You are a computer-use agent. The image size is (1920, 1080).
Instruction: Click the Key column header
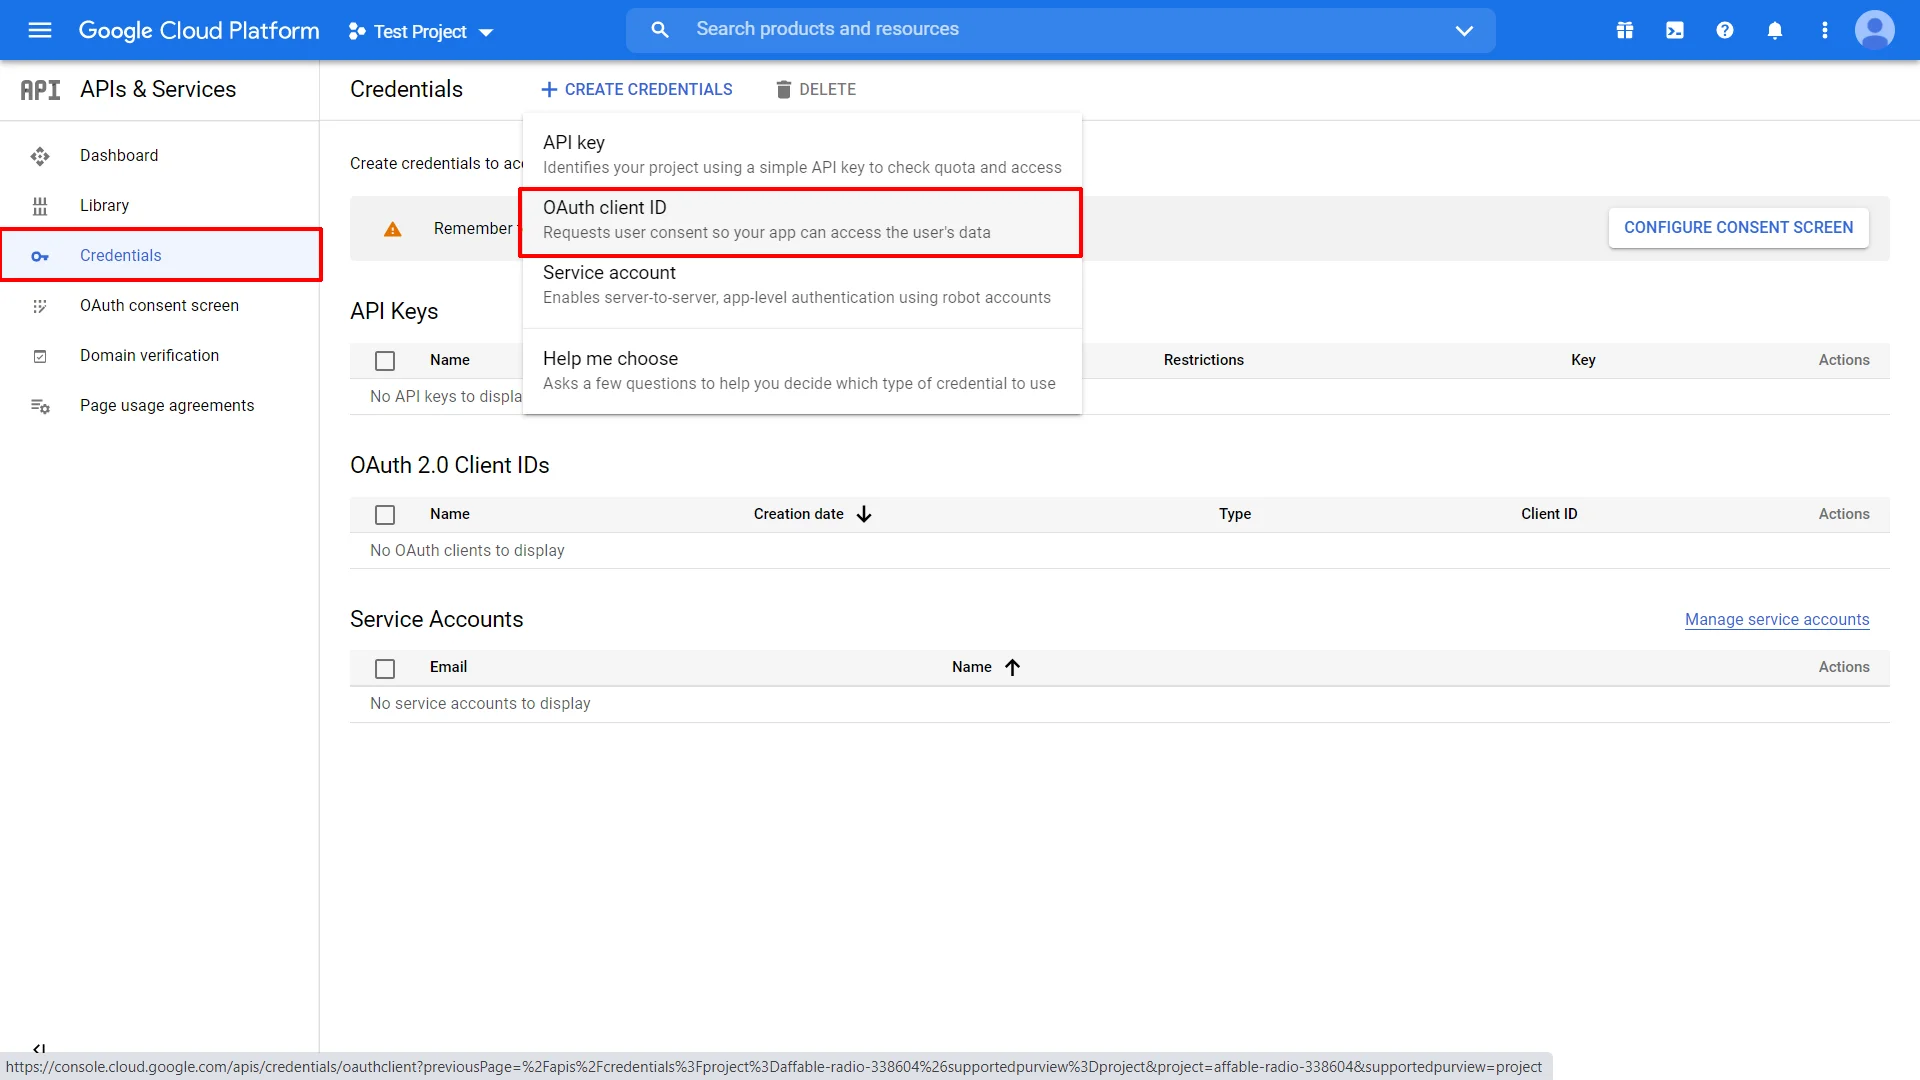[1583, 360]
